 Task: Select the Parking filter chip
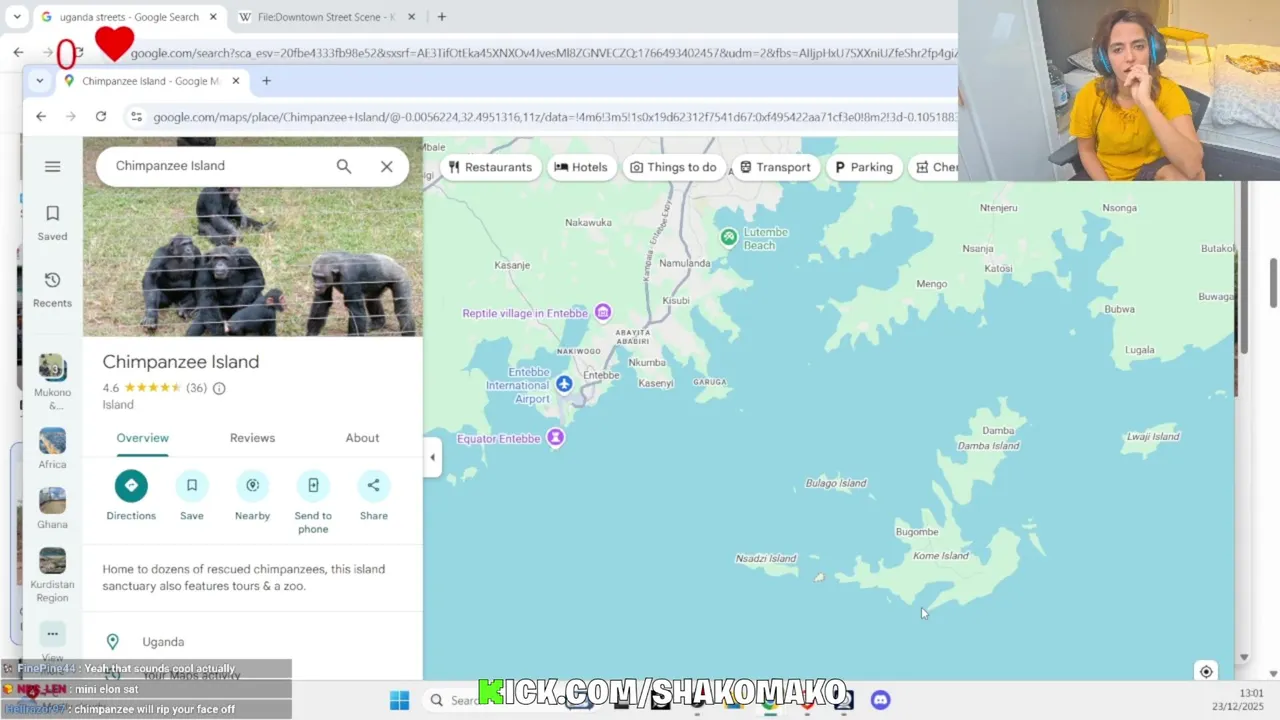863,167
